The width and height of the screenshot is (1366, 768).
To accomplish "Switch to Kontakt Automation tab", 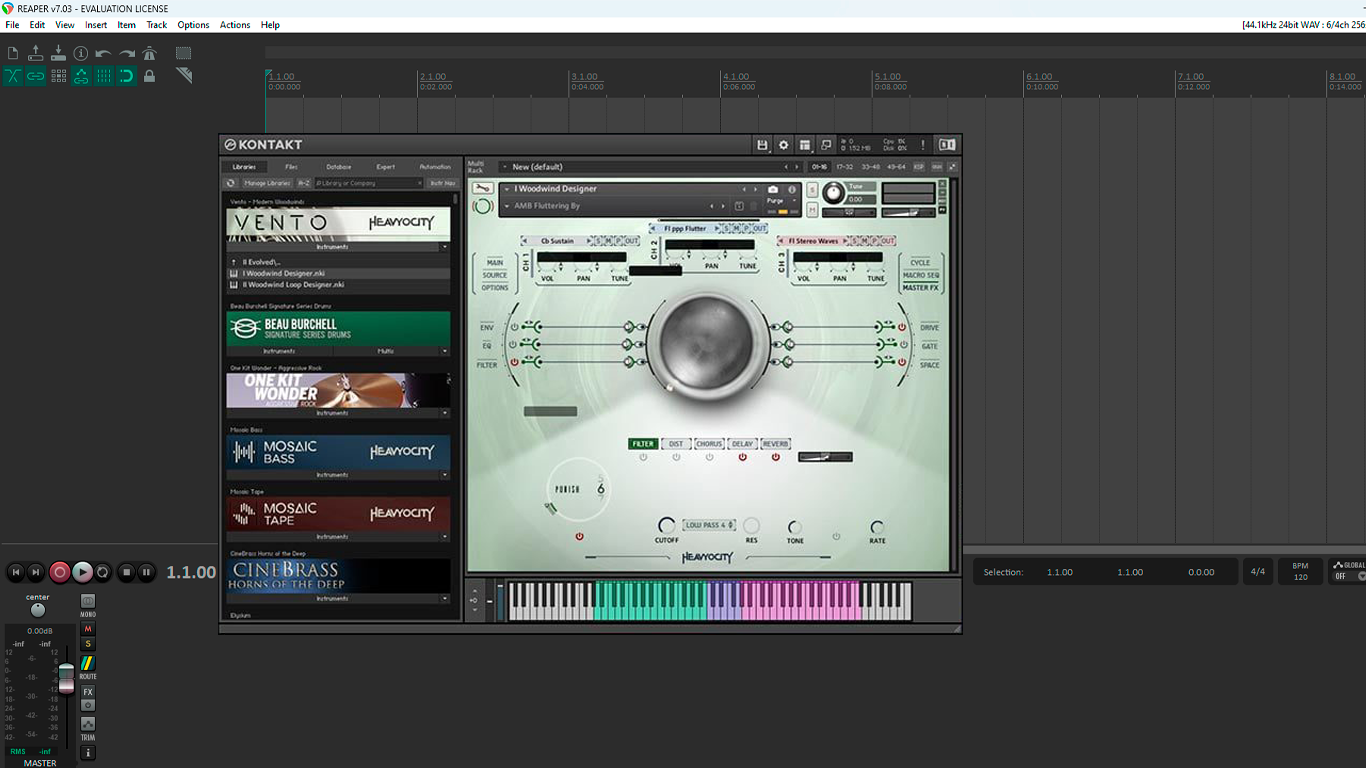I will tap(435, 167).
